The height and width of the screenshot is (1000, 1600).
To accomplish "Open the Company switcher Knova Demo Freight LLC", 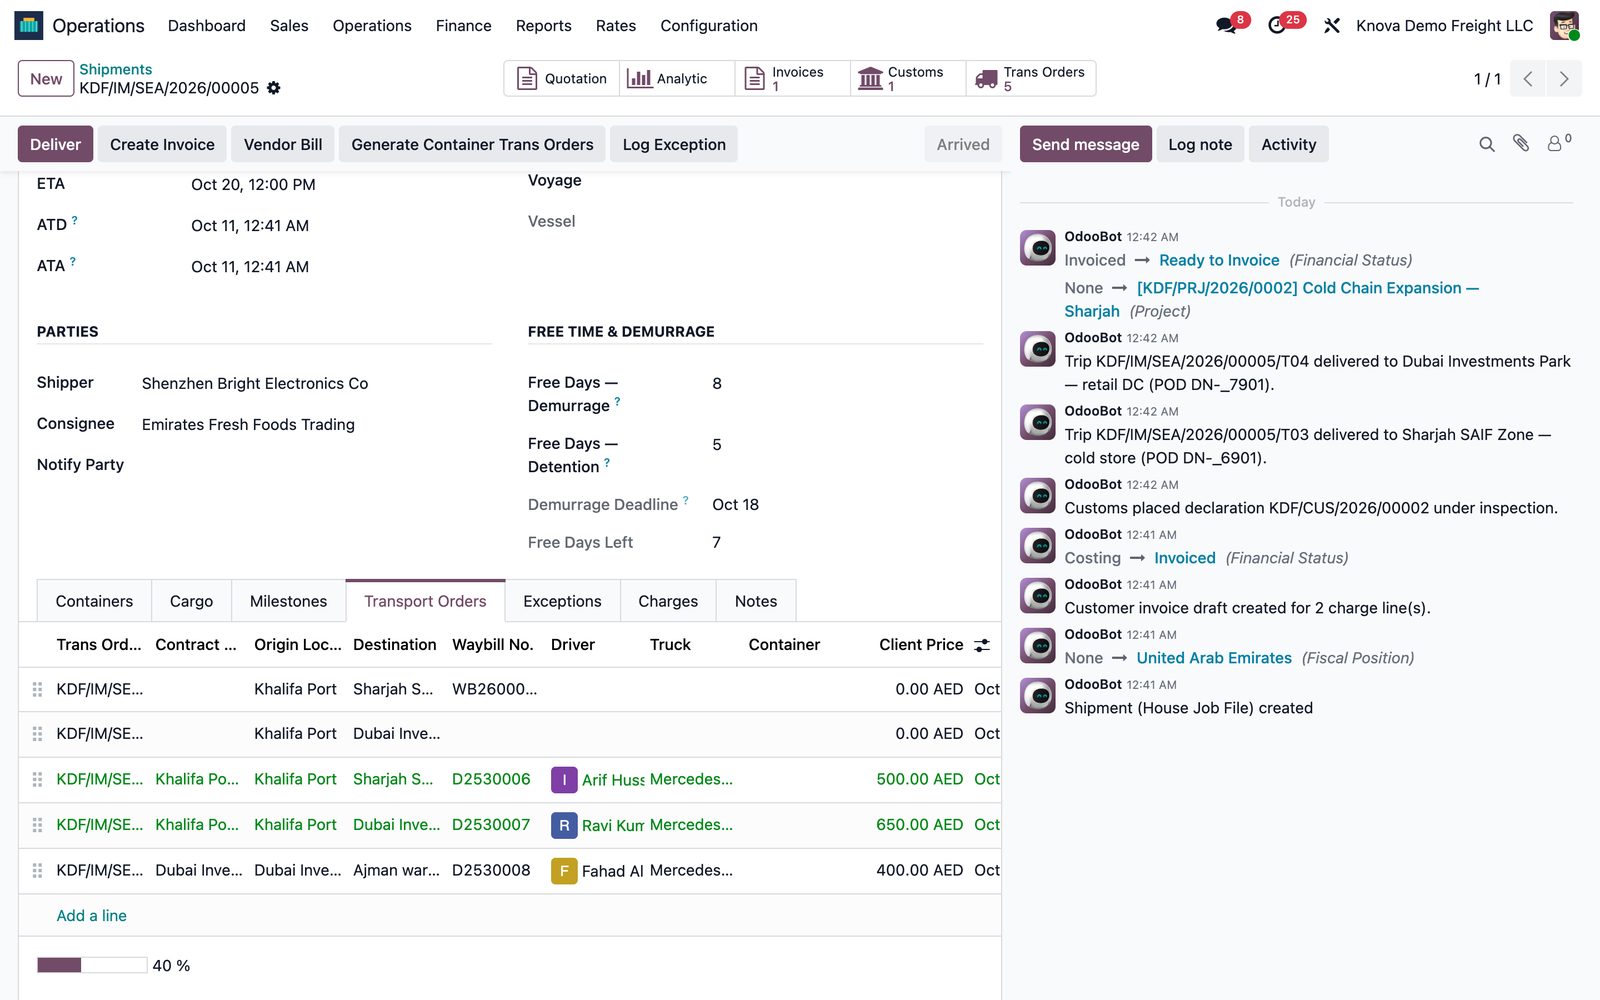I will (x=1444, y=26).
